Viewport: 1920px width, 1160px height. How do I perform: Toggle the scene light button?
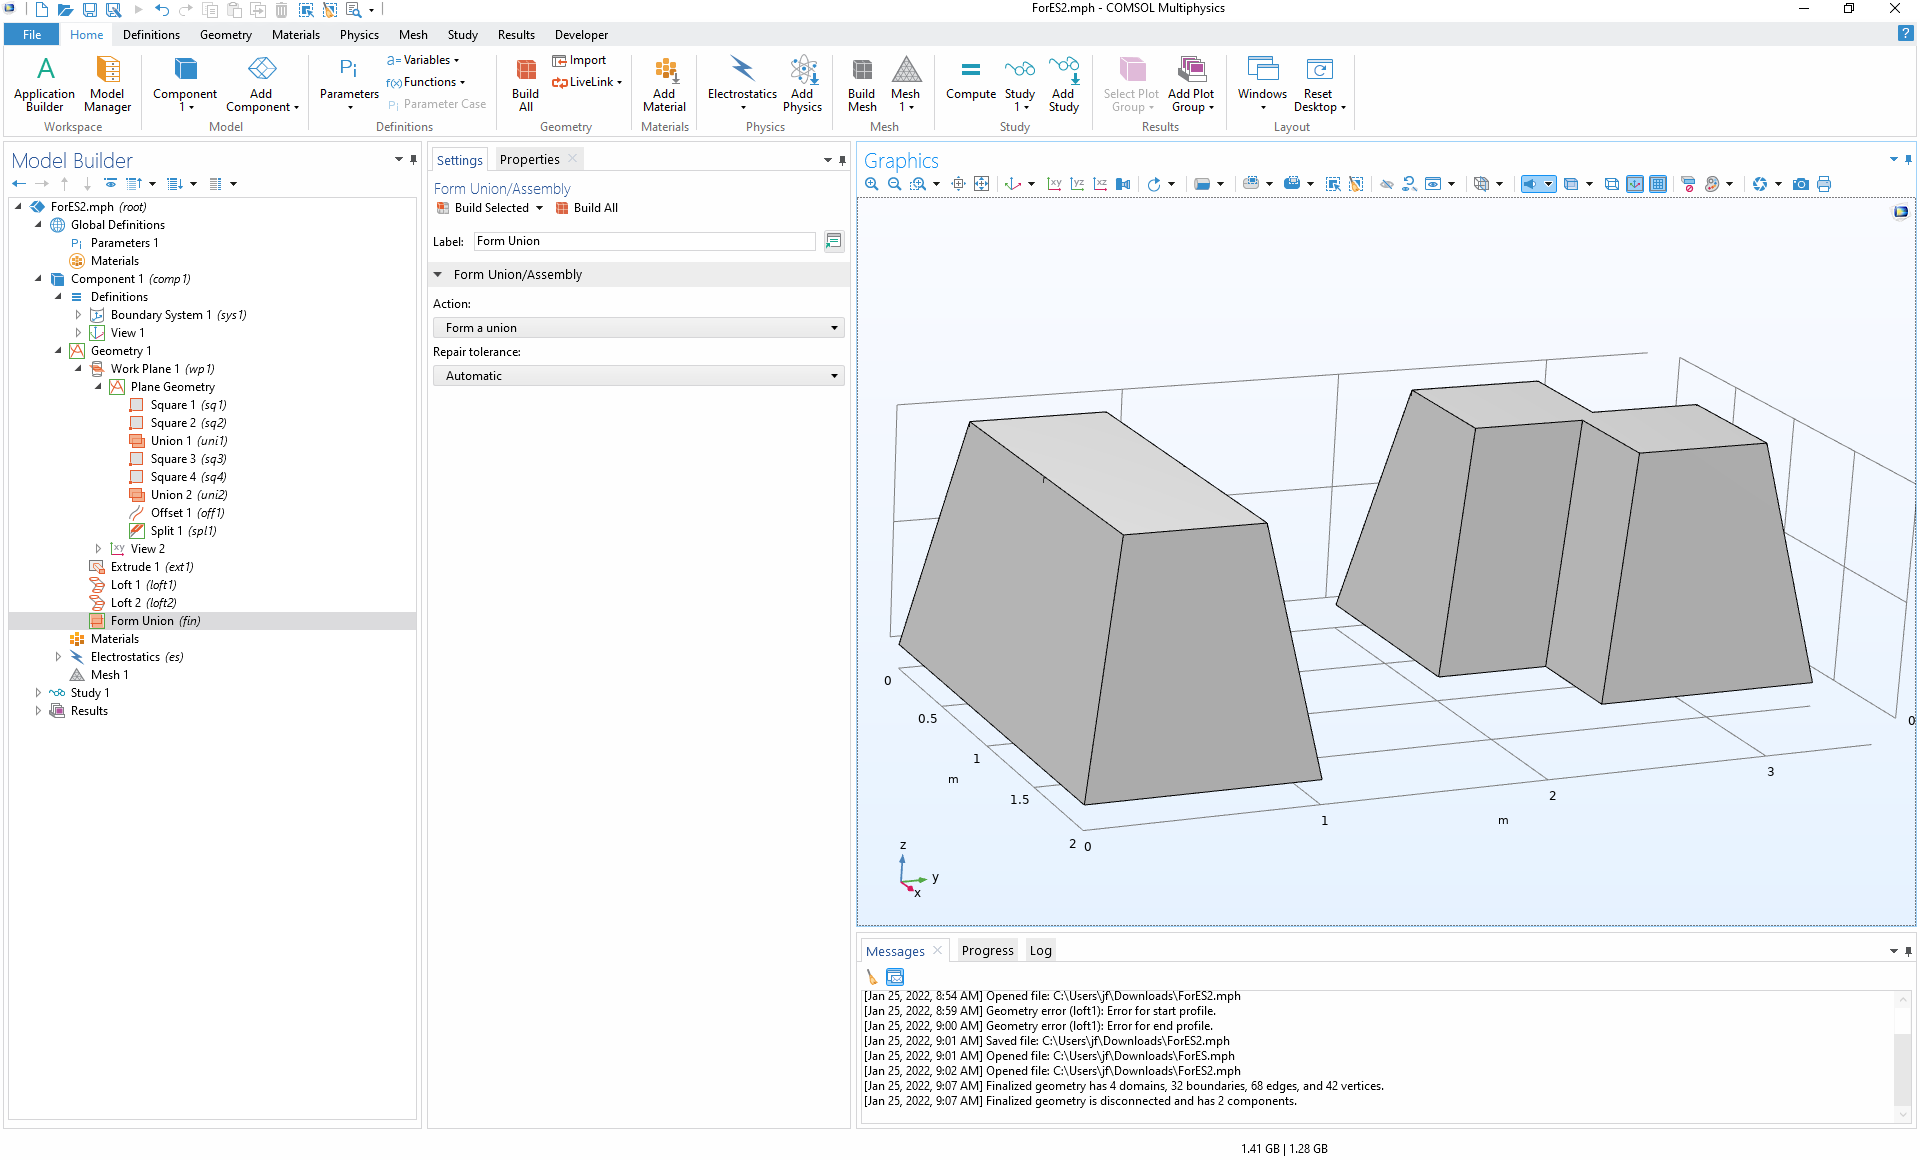coord(1530,184)
